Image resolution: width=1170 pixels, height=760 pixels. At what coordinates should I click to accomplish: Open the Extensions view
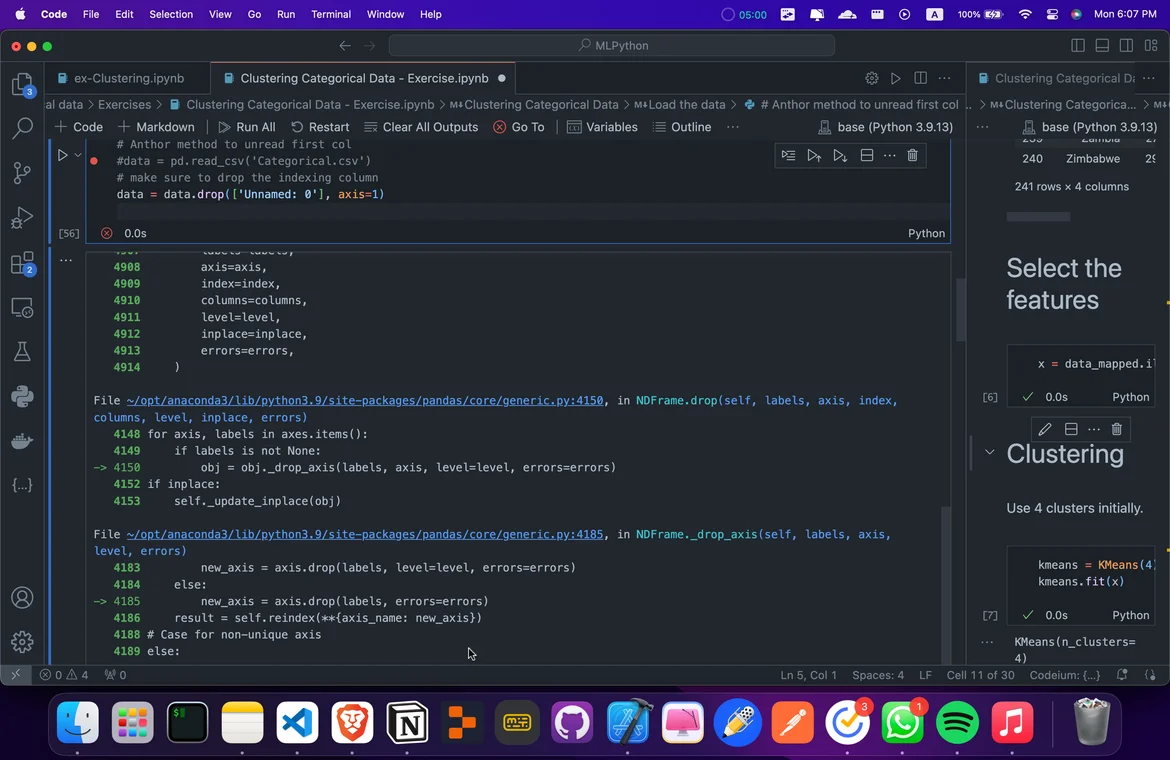point(22,264)
